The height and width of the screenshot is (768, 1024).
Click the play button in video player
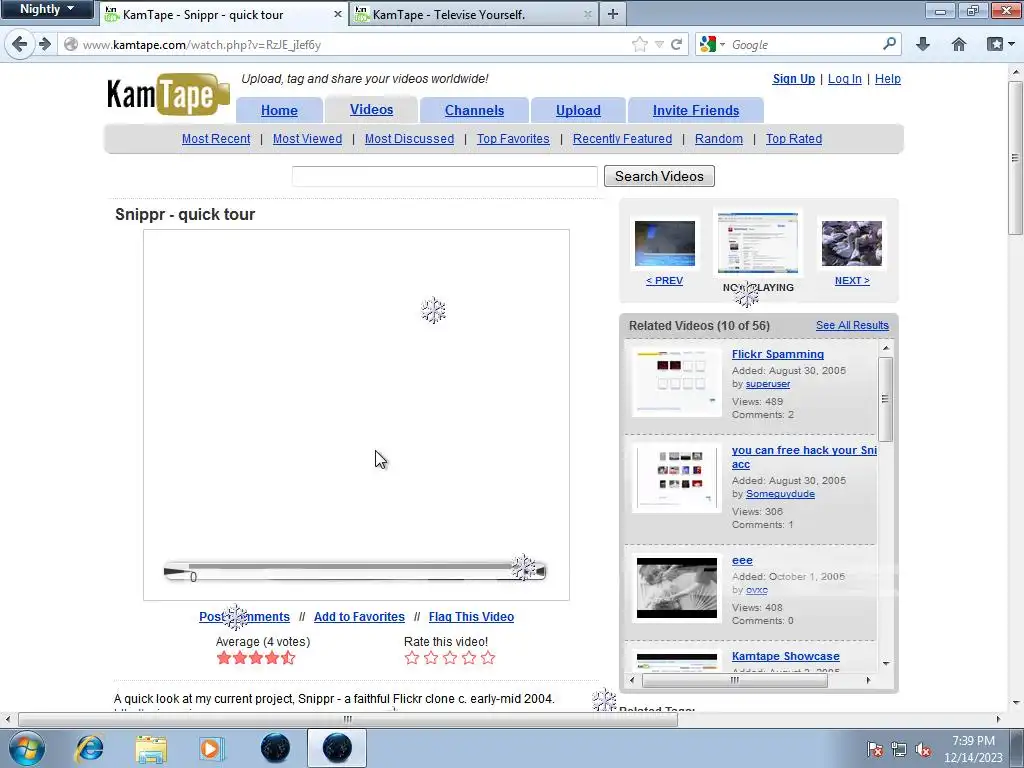point(174,571)
